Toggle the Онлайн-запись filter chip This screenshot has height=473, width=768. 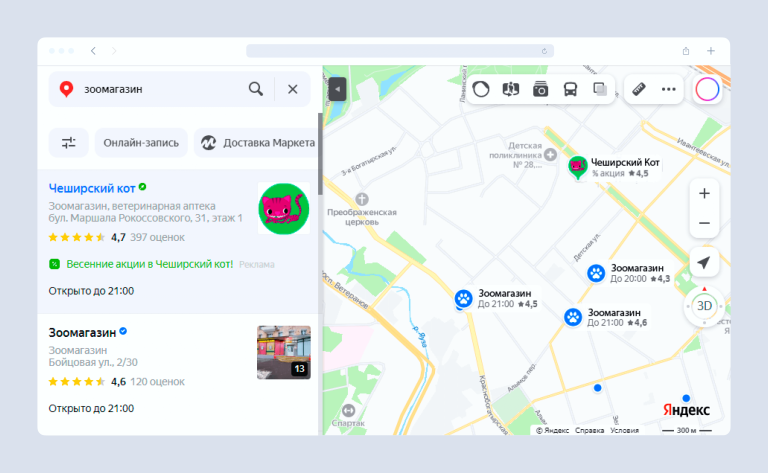[141, 143]
